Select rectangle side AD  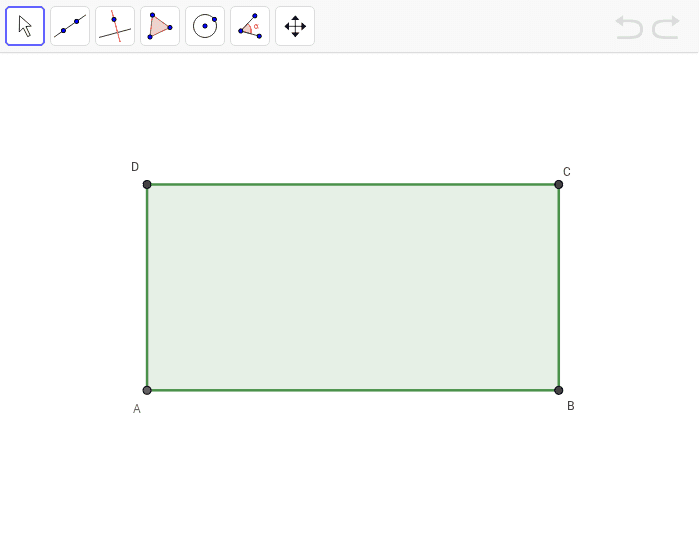tap(147, 288)
